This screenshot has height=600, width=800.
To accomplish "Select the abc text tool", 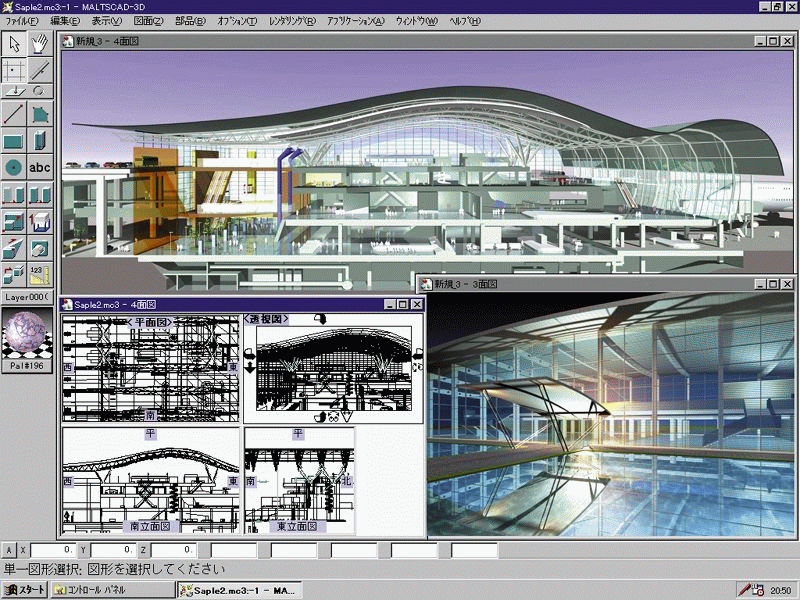I will [38, 168].
